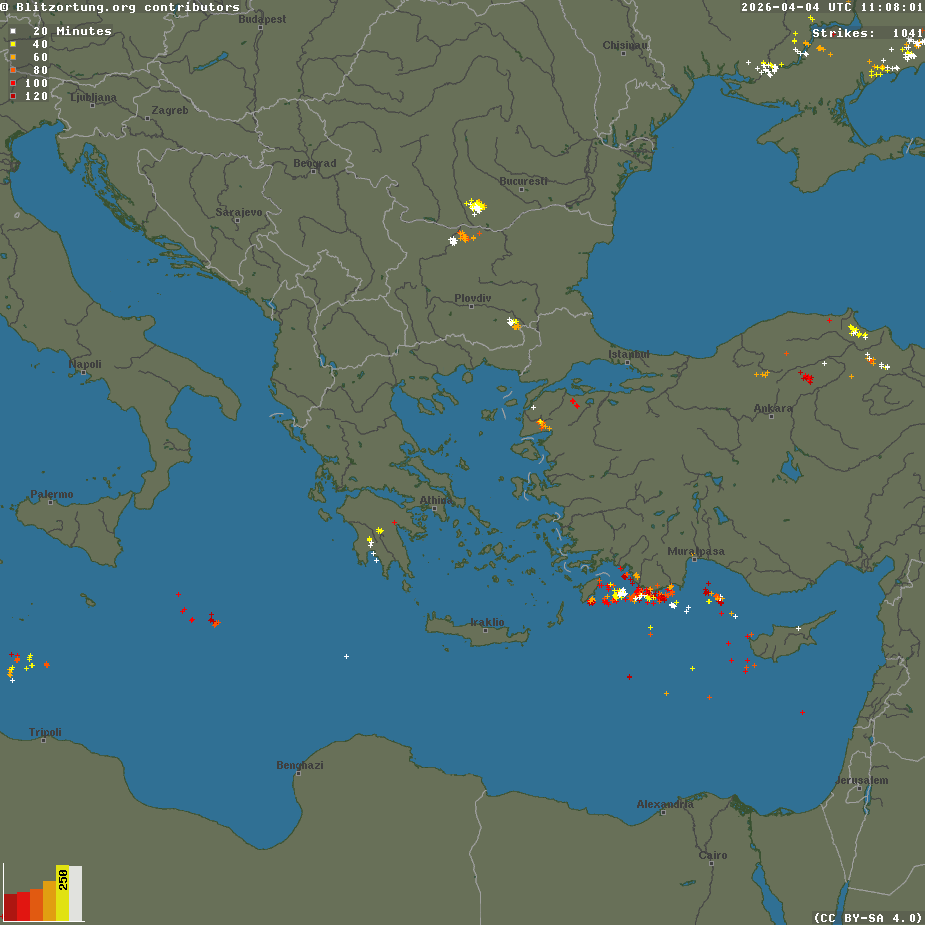Click the Plovdiv city marker
925x925 pixels.
[x=471, y=306]
